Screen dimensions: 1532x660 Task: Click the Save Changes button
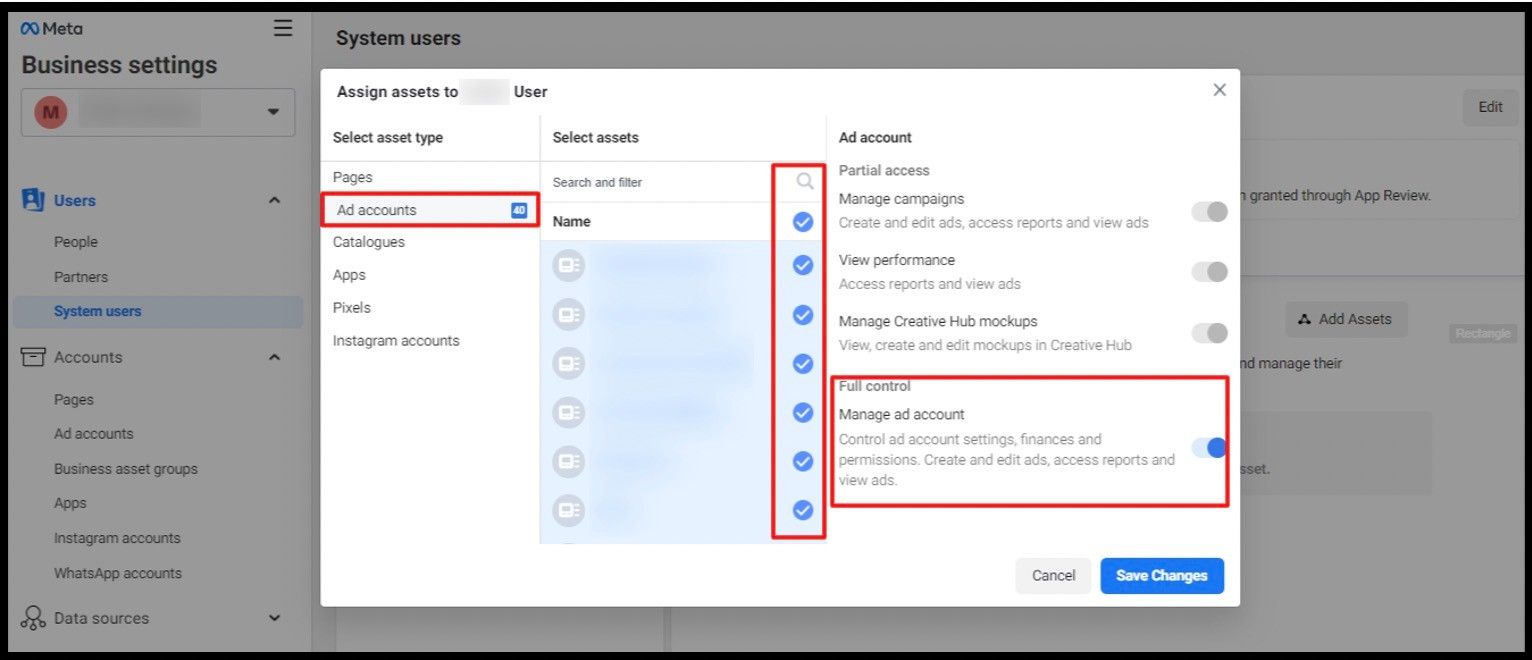click(x=1161, y=576)
